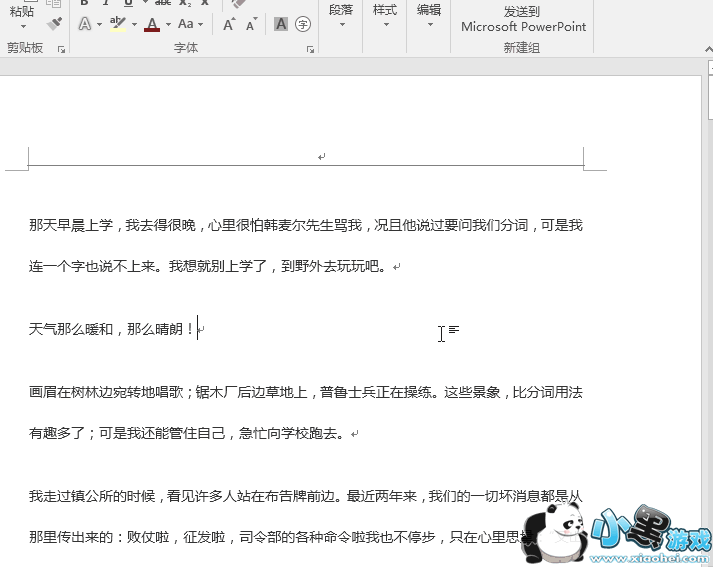Click the text 有趣多了 in the document
The height and width of the screenshot is (567, 713).
point(57,433)
